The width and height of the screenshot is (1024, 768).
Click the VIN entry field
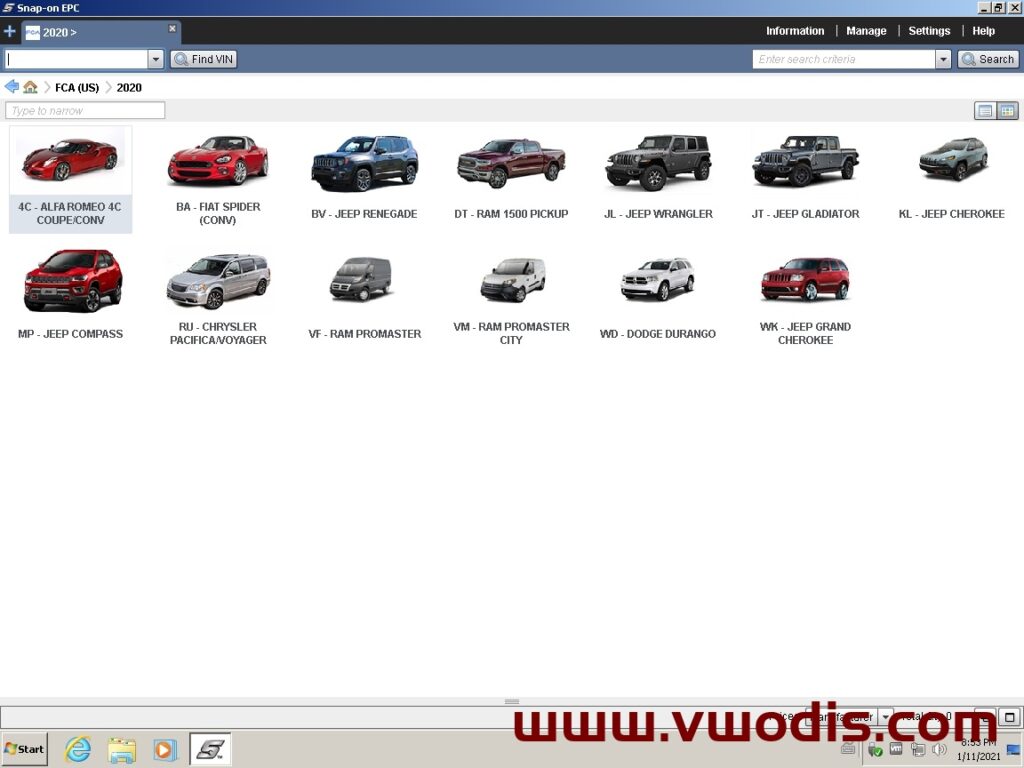pyautogui.click(x=76, y=59)
